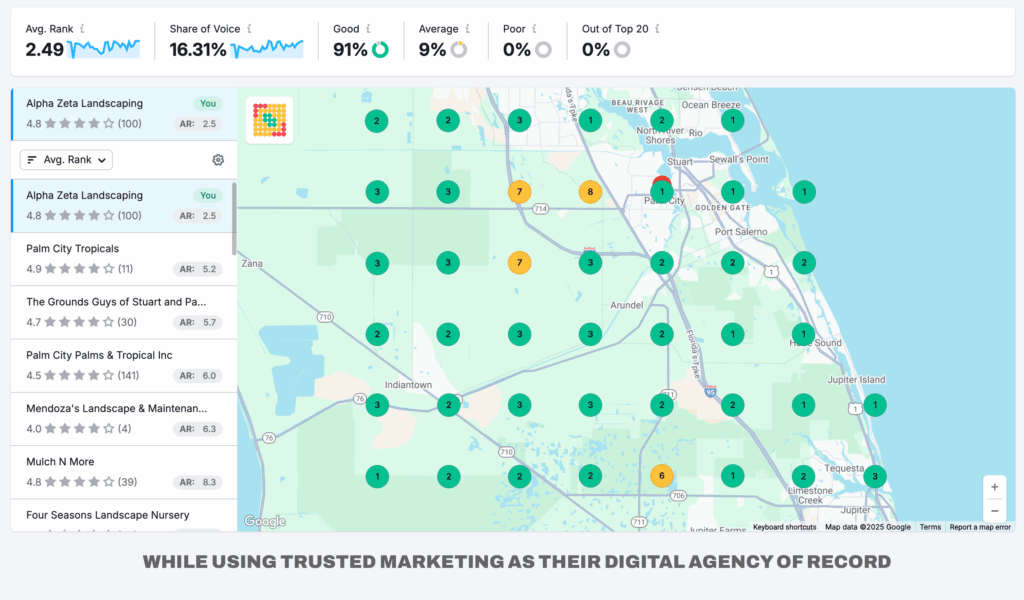This screenshot has width=1024, height=600.
Task: Zoom in with the map plus icon
Action: tap(995, 487)
